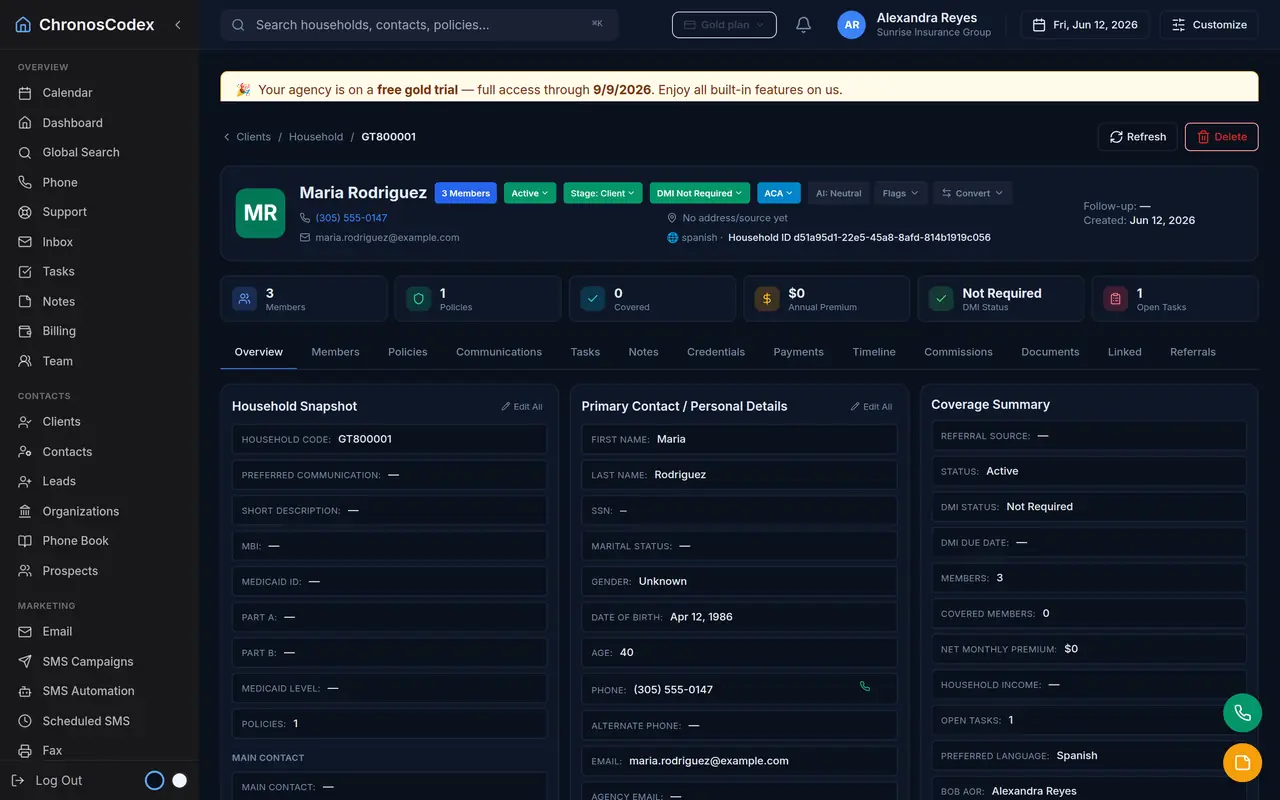Click Edit All in Household Snapshot
Image resolution: width=1280 pixels, height=800 pixels.
tap(522, 407)
